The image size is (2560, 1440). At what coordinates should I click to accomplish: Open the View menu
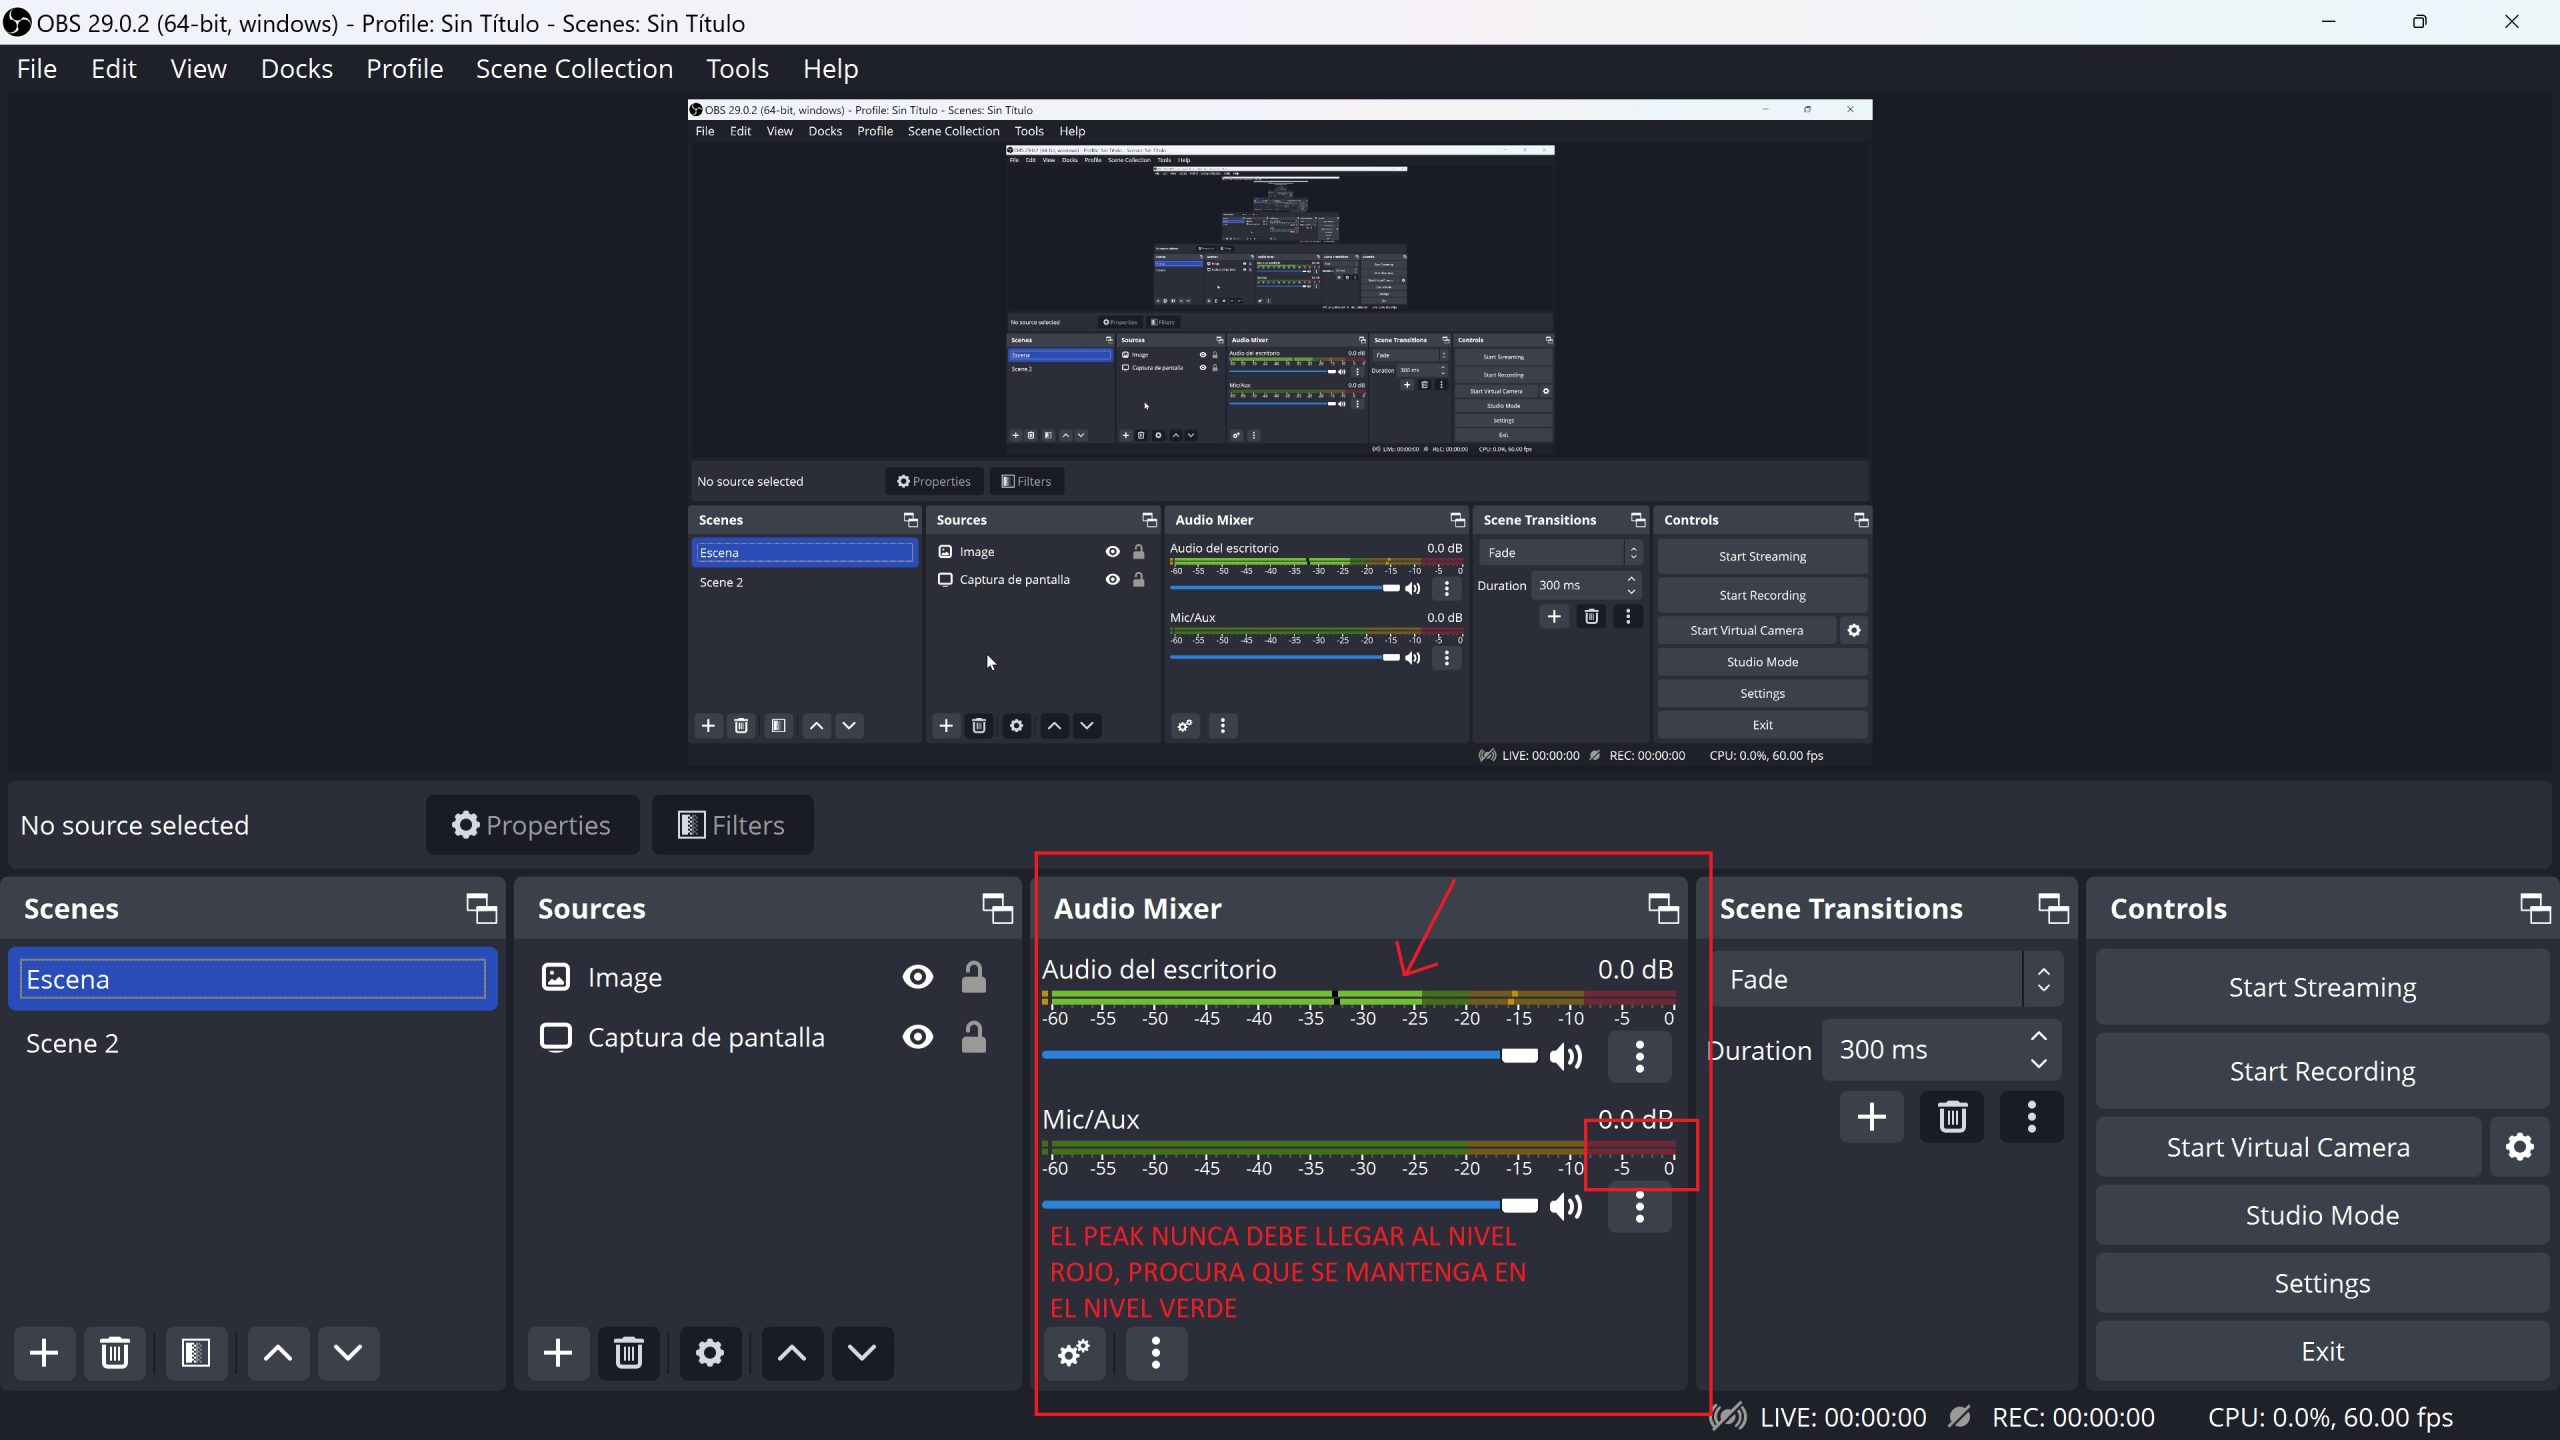(x=199, y=69)
